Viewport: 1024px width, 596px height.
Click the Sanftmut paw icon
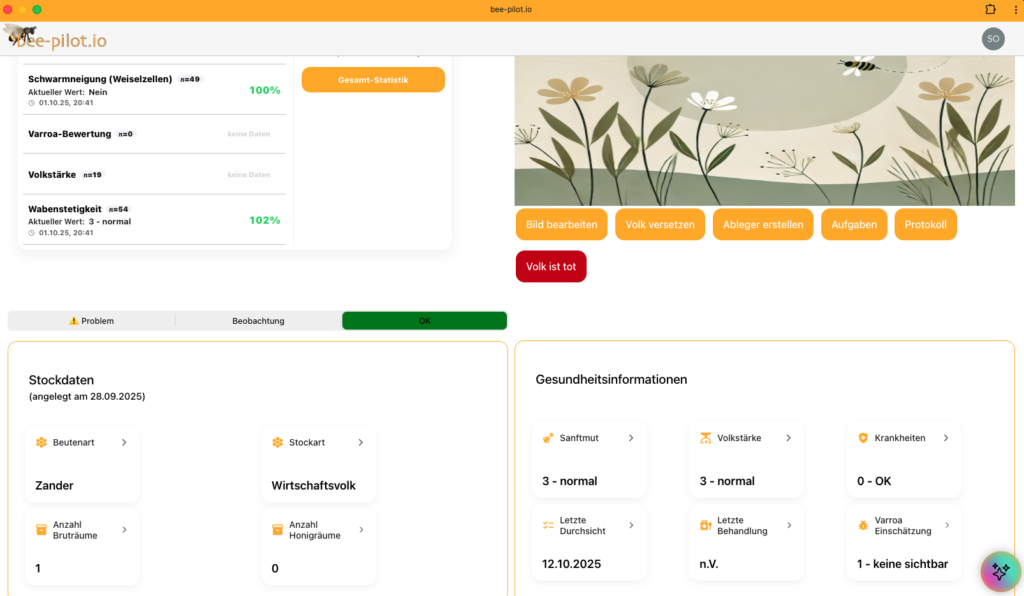[548, 437]
